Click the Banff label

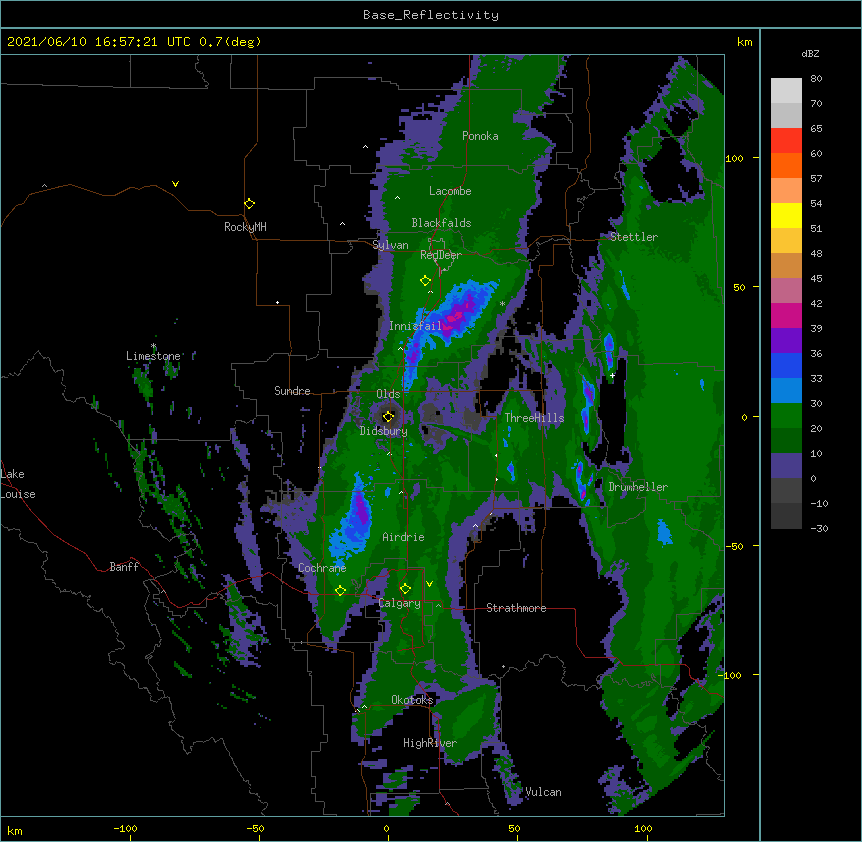click(124, 567)
